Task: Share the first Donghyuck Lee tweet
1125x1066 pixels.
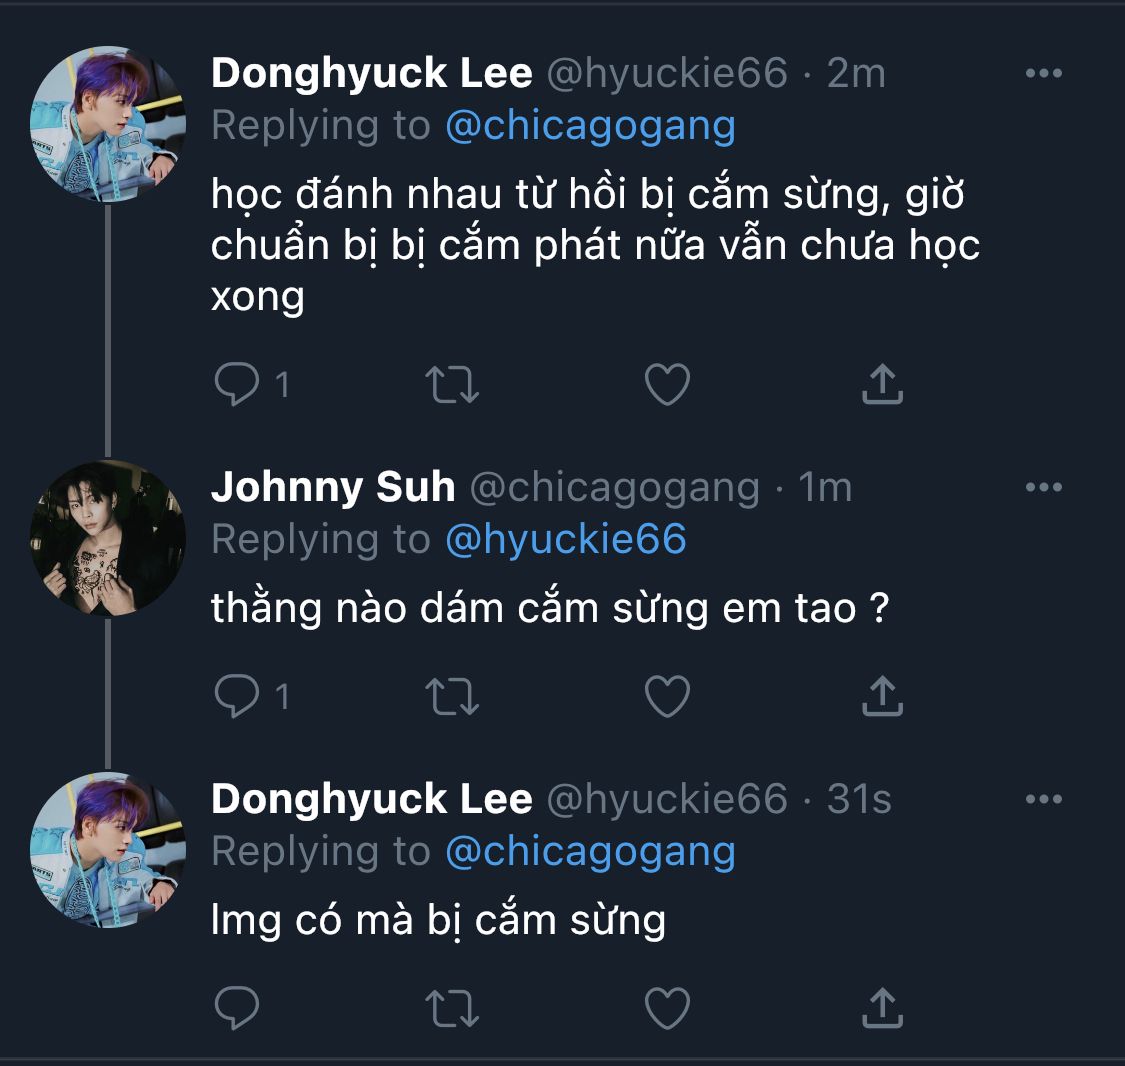Action: (x=882, y=384)
